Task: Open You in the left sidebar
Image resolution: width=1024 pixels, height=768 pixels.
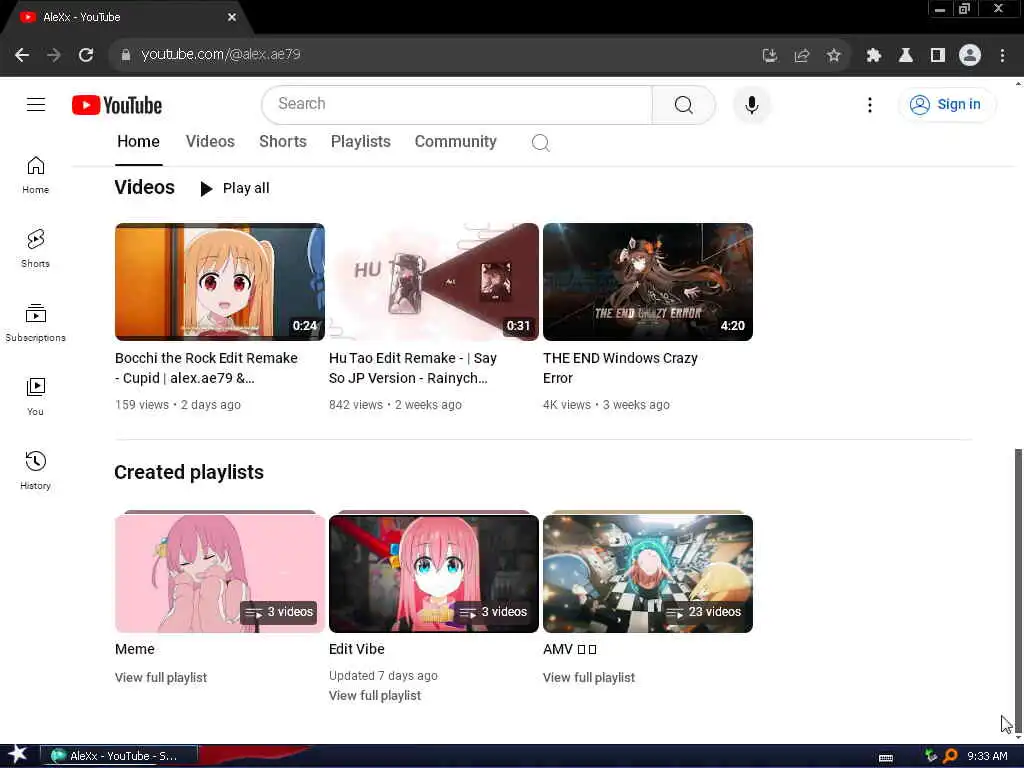Action: point(35,396)
